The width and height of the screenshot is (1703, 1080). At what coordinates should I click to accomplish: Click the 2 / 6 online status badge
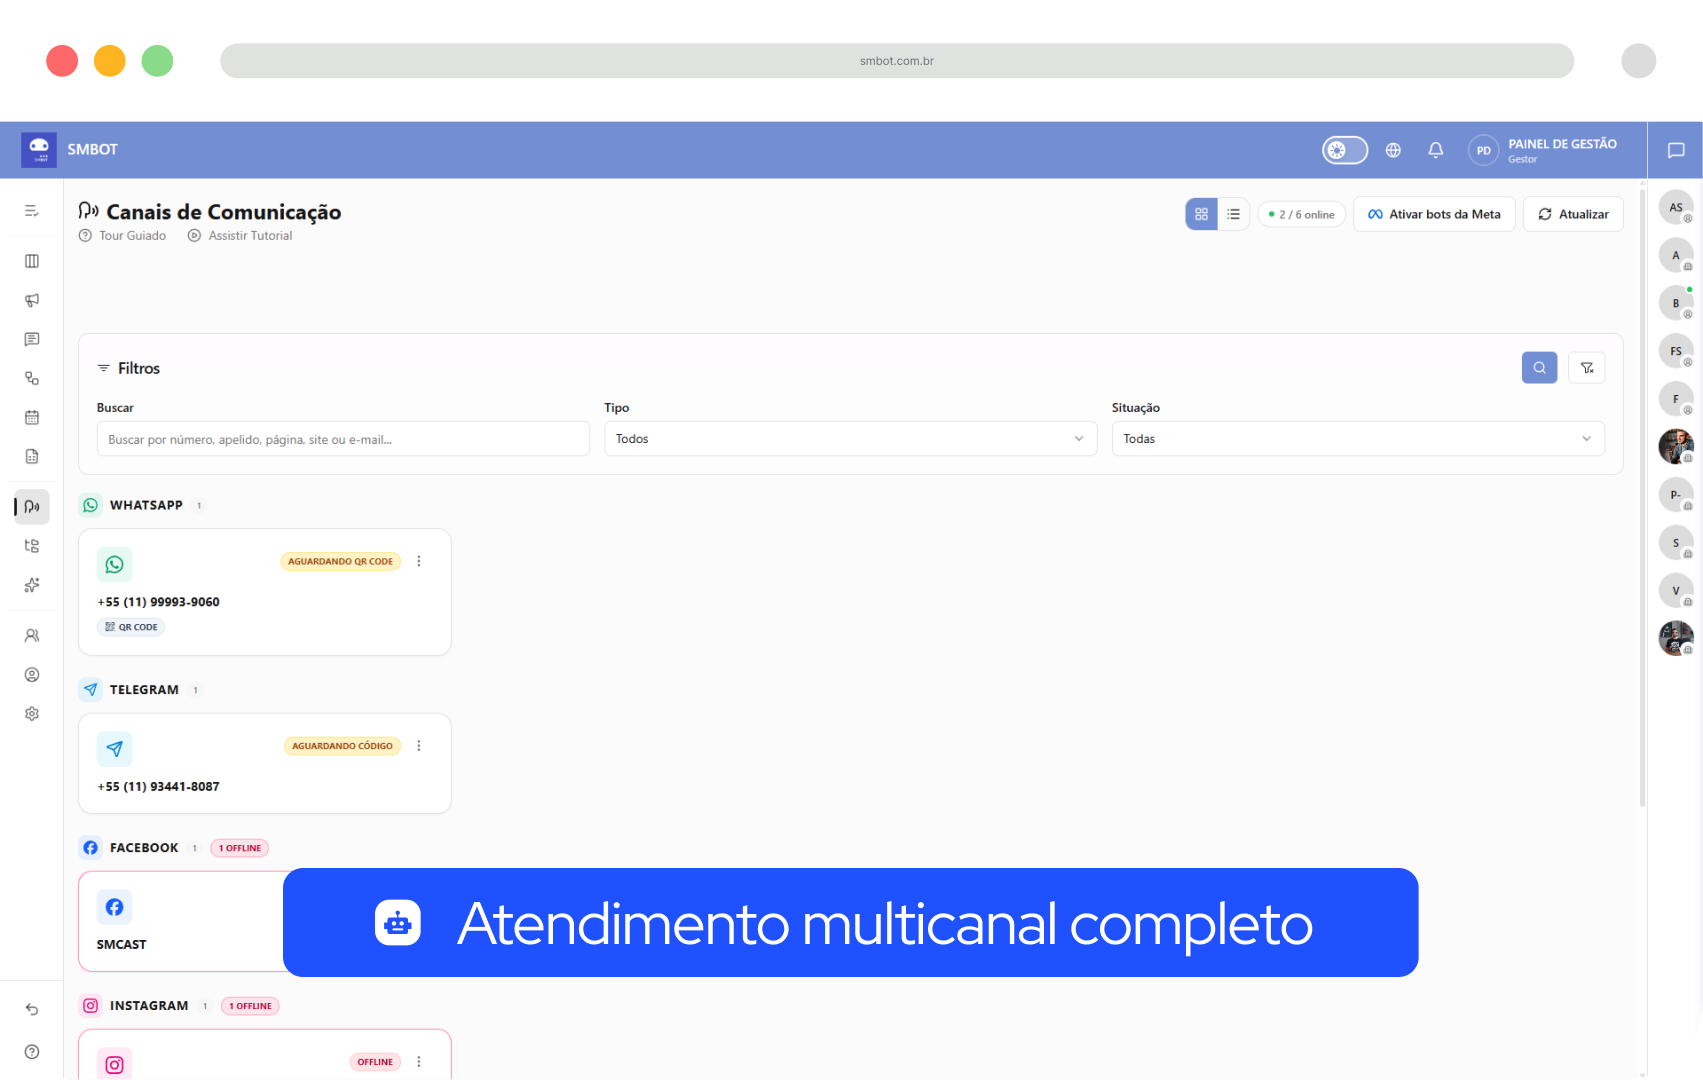pos(1302,214)
